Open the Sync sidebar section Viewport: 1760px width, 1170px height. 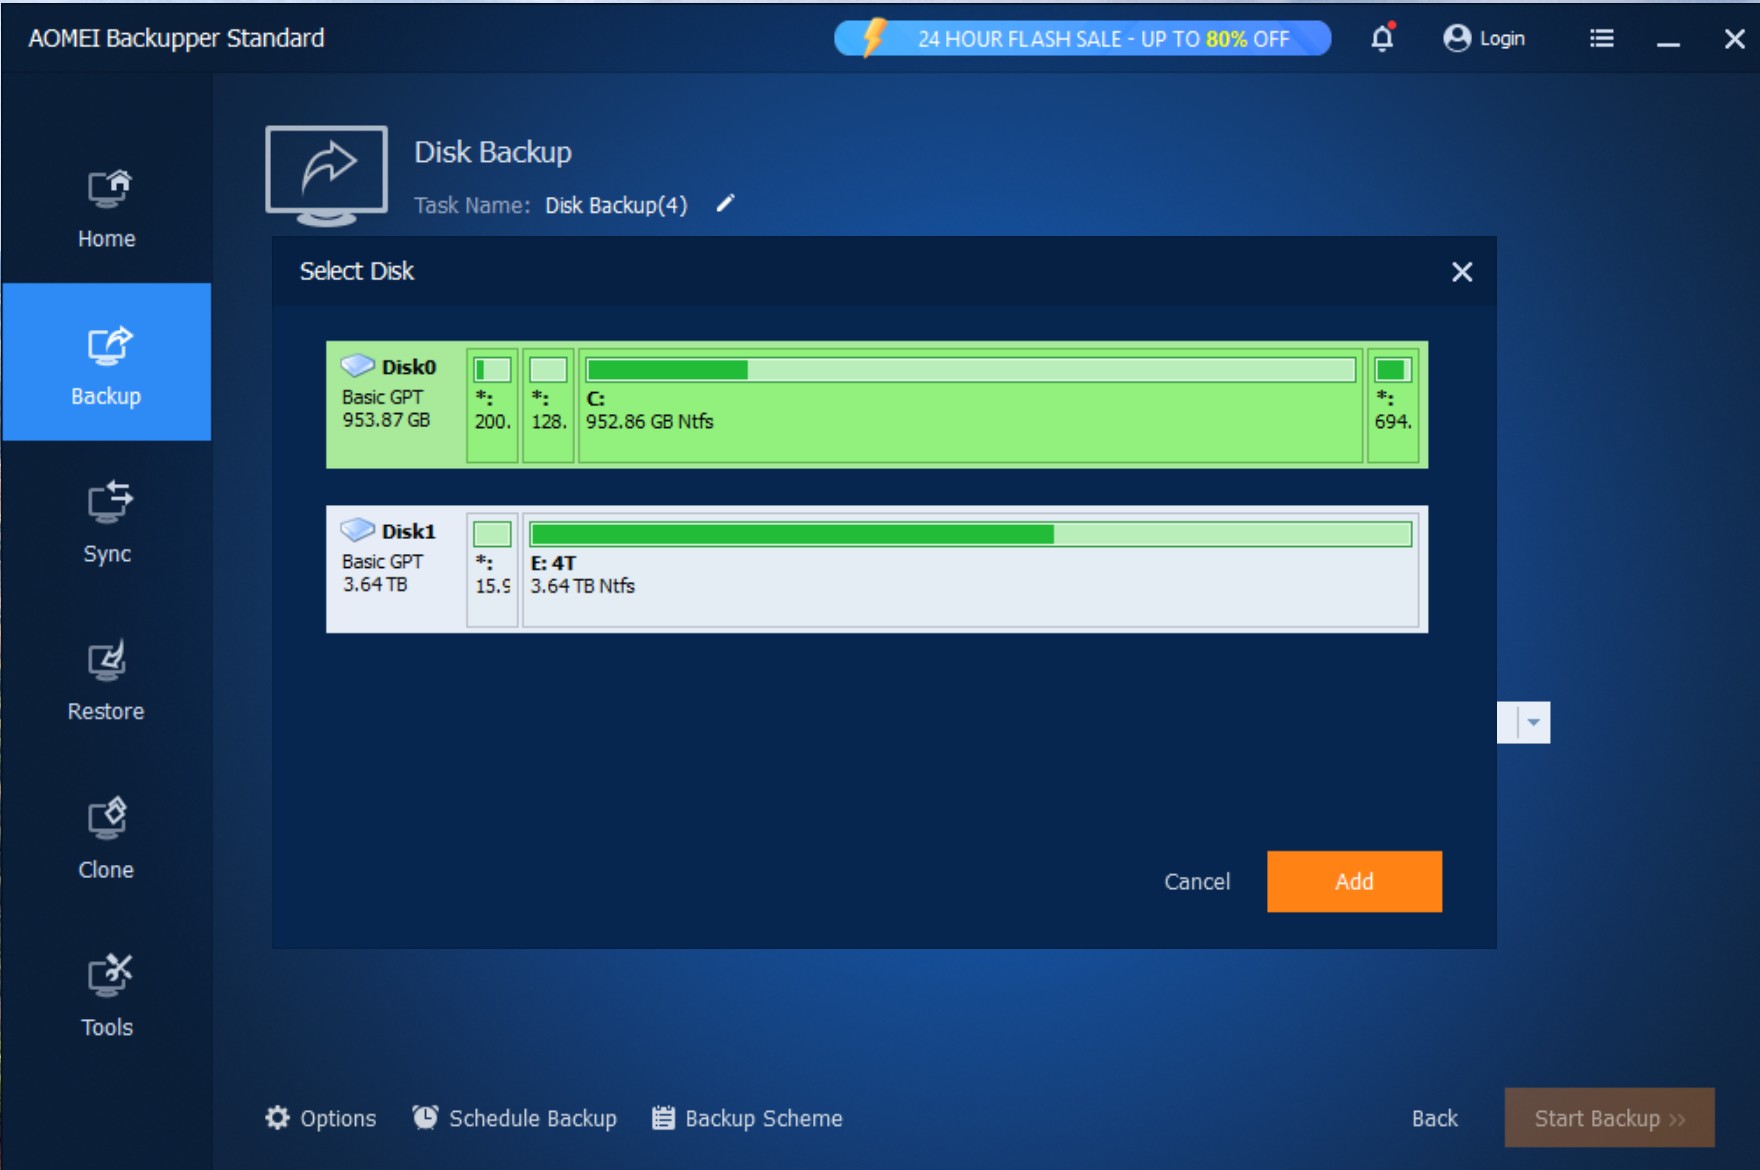click(x=106, y=522)
